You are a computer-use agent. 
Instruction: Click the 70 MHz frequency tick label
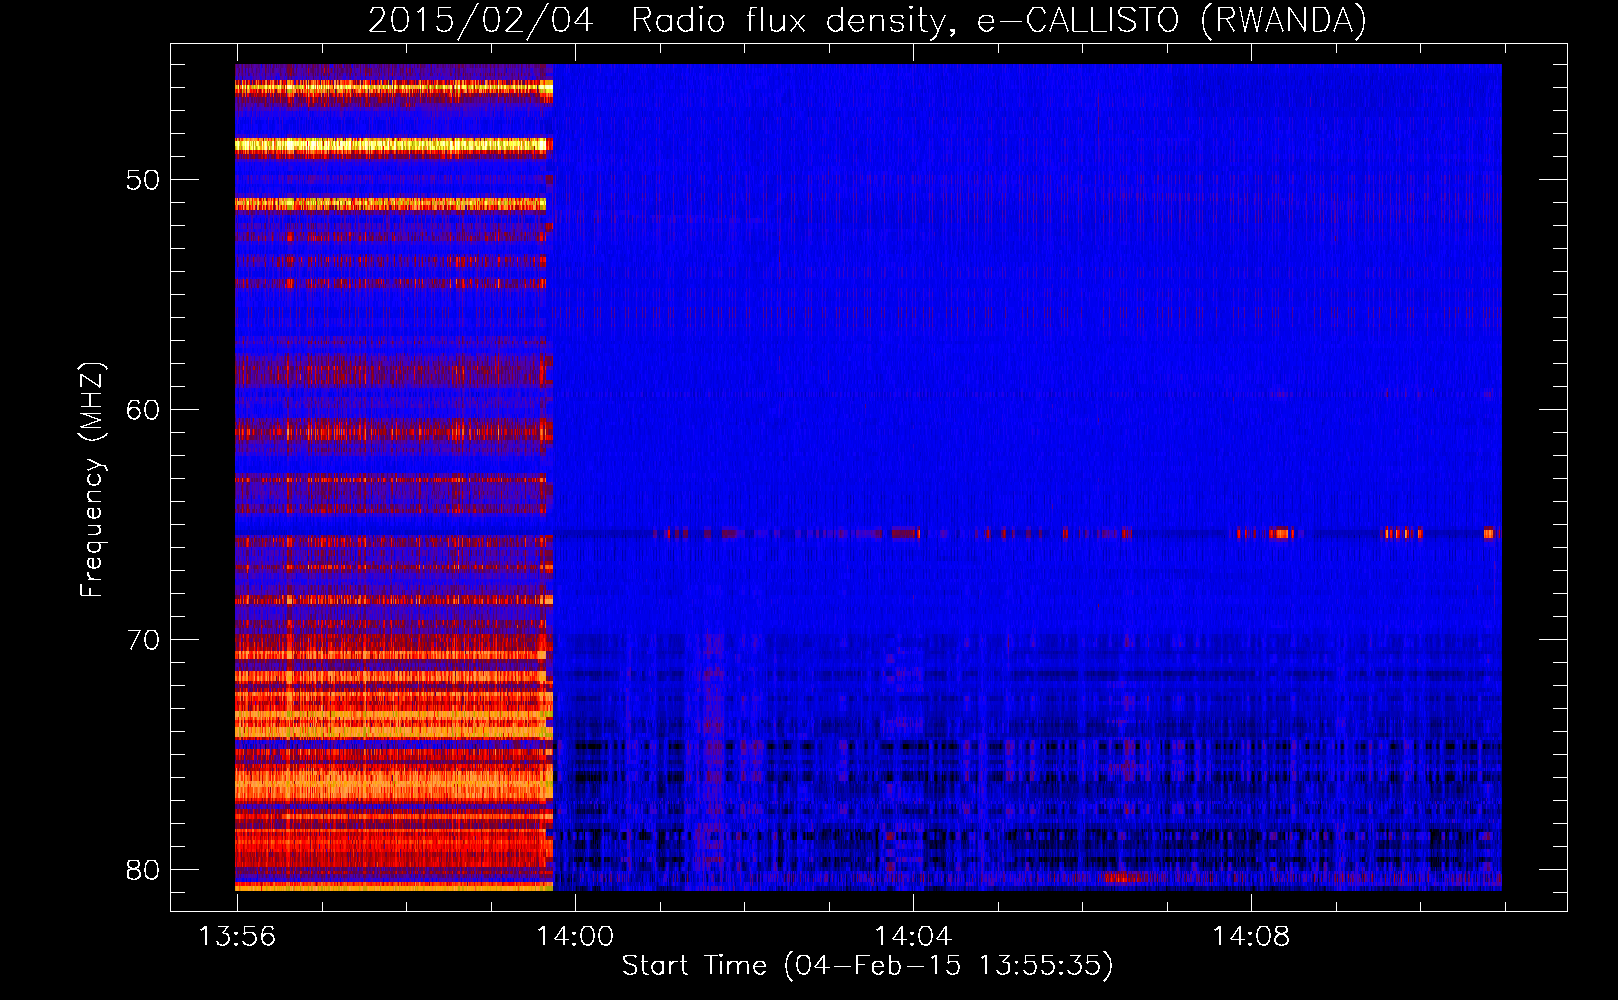(x=143, y=640)
